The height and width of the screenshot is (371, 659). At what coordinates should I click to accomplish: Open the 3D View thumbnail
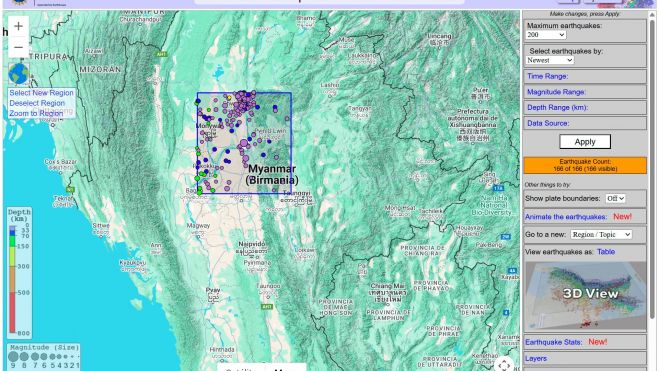tap(585, 296)
